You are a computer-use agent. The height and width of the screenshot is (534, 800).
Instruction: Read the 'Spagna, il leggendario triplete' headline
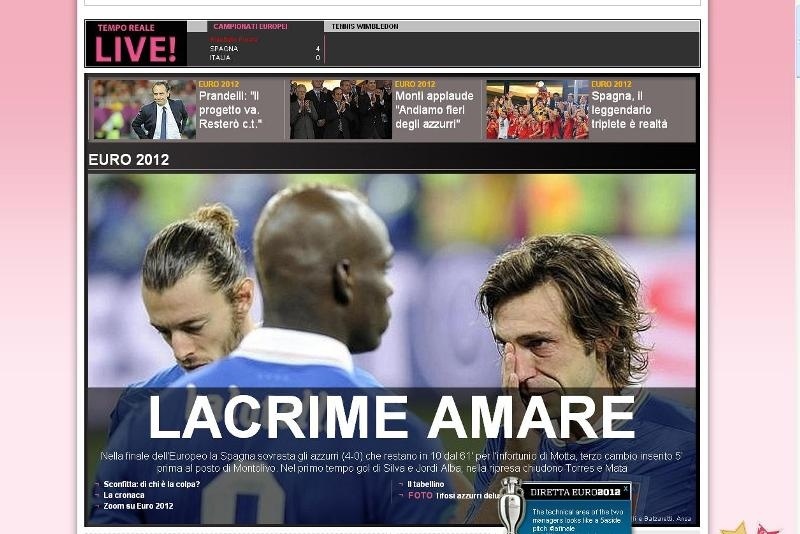coord(629,110)
